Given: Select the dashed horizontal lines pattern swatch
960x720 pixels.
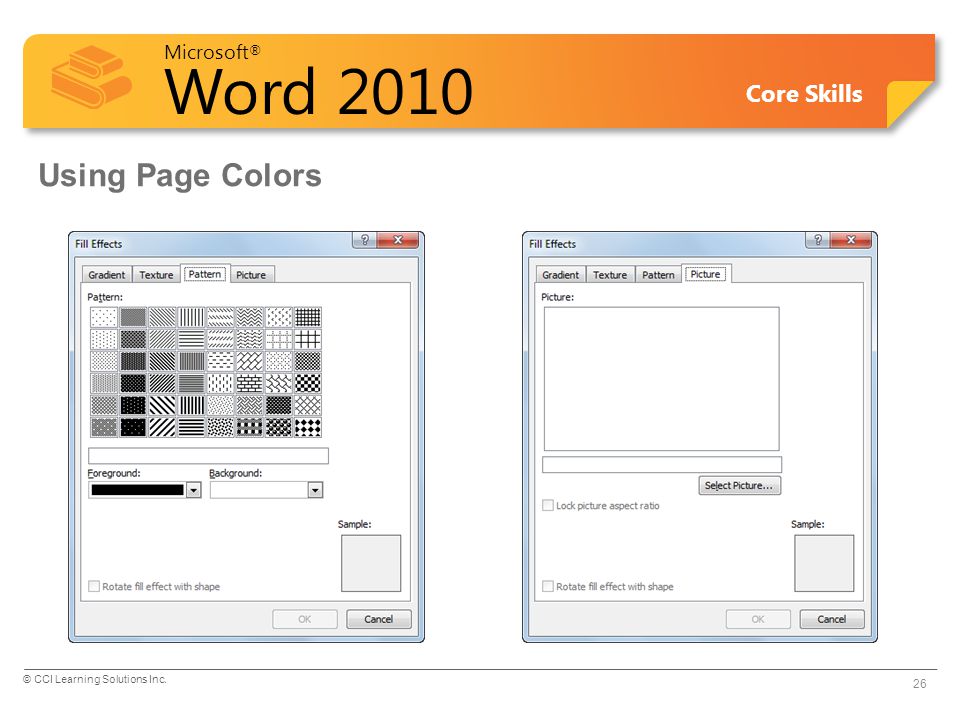Looking at the screenshot, I should pos(220,361).
